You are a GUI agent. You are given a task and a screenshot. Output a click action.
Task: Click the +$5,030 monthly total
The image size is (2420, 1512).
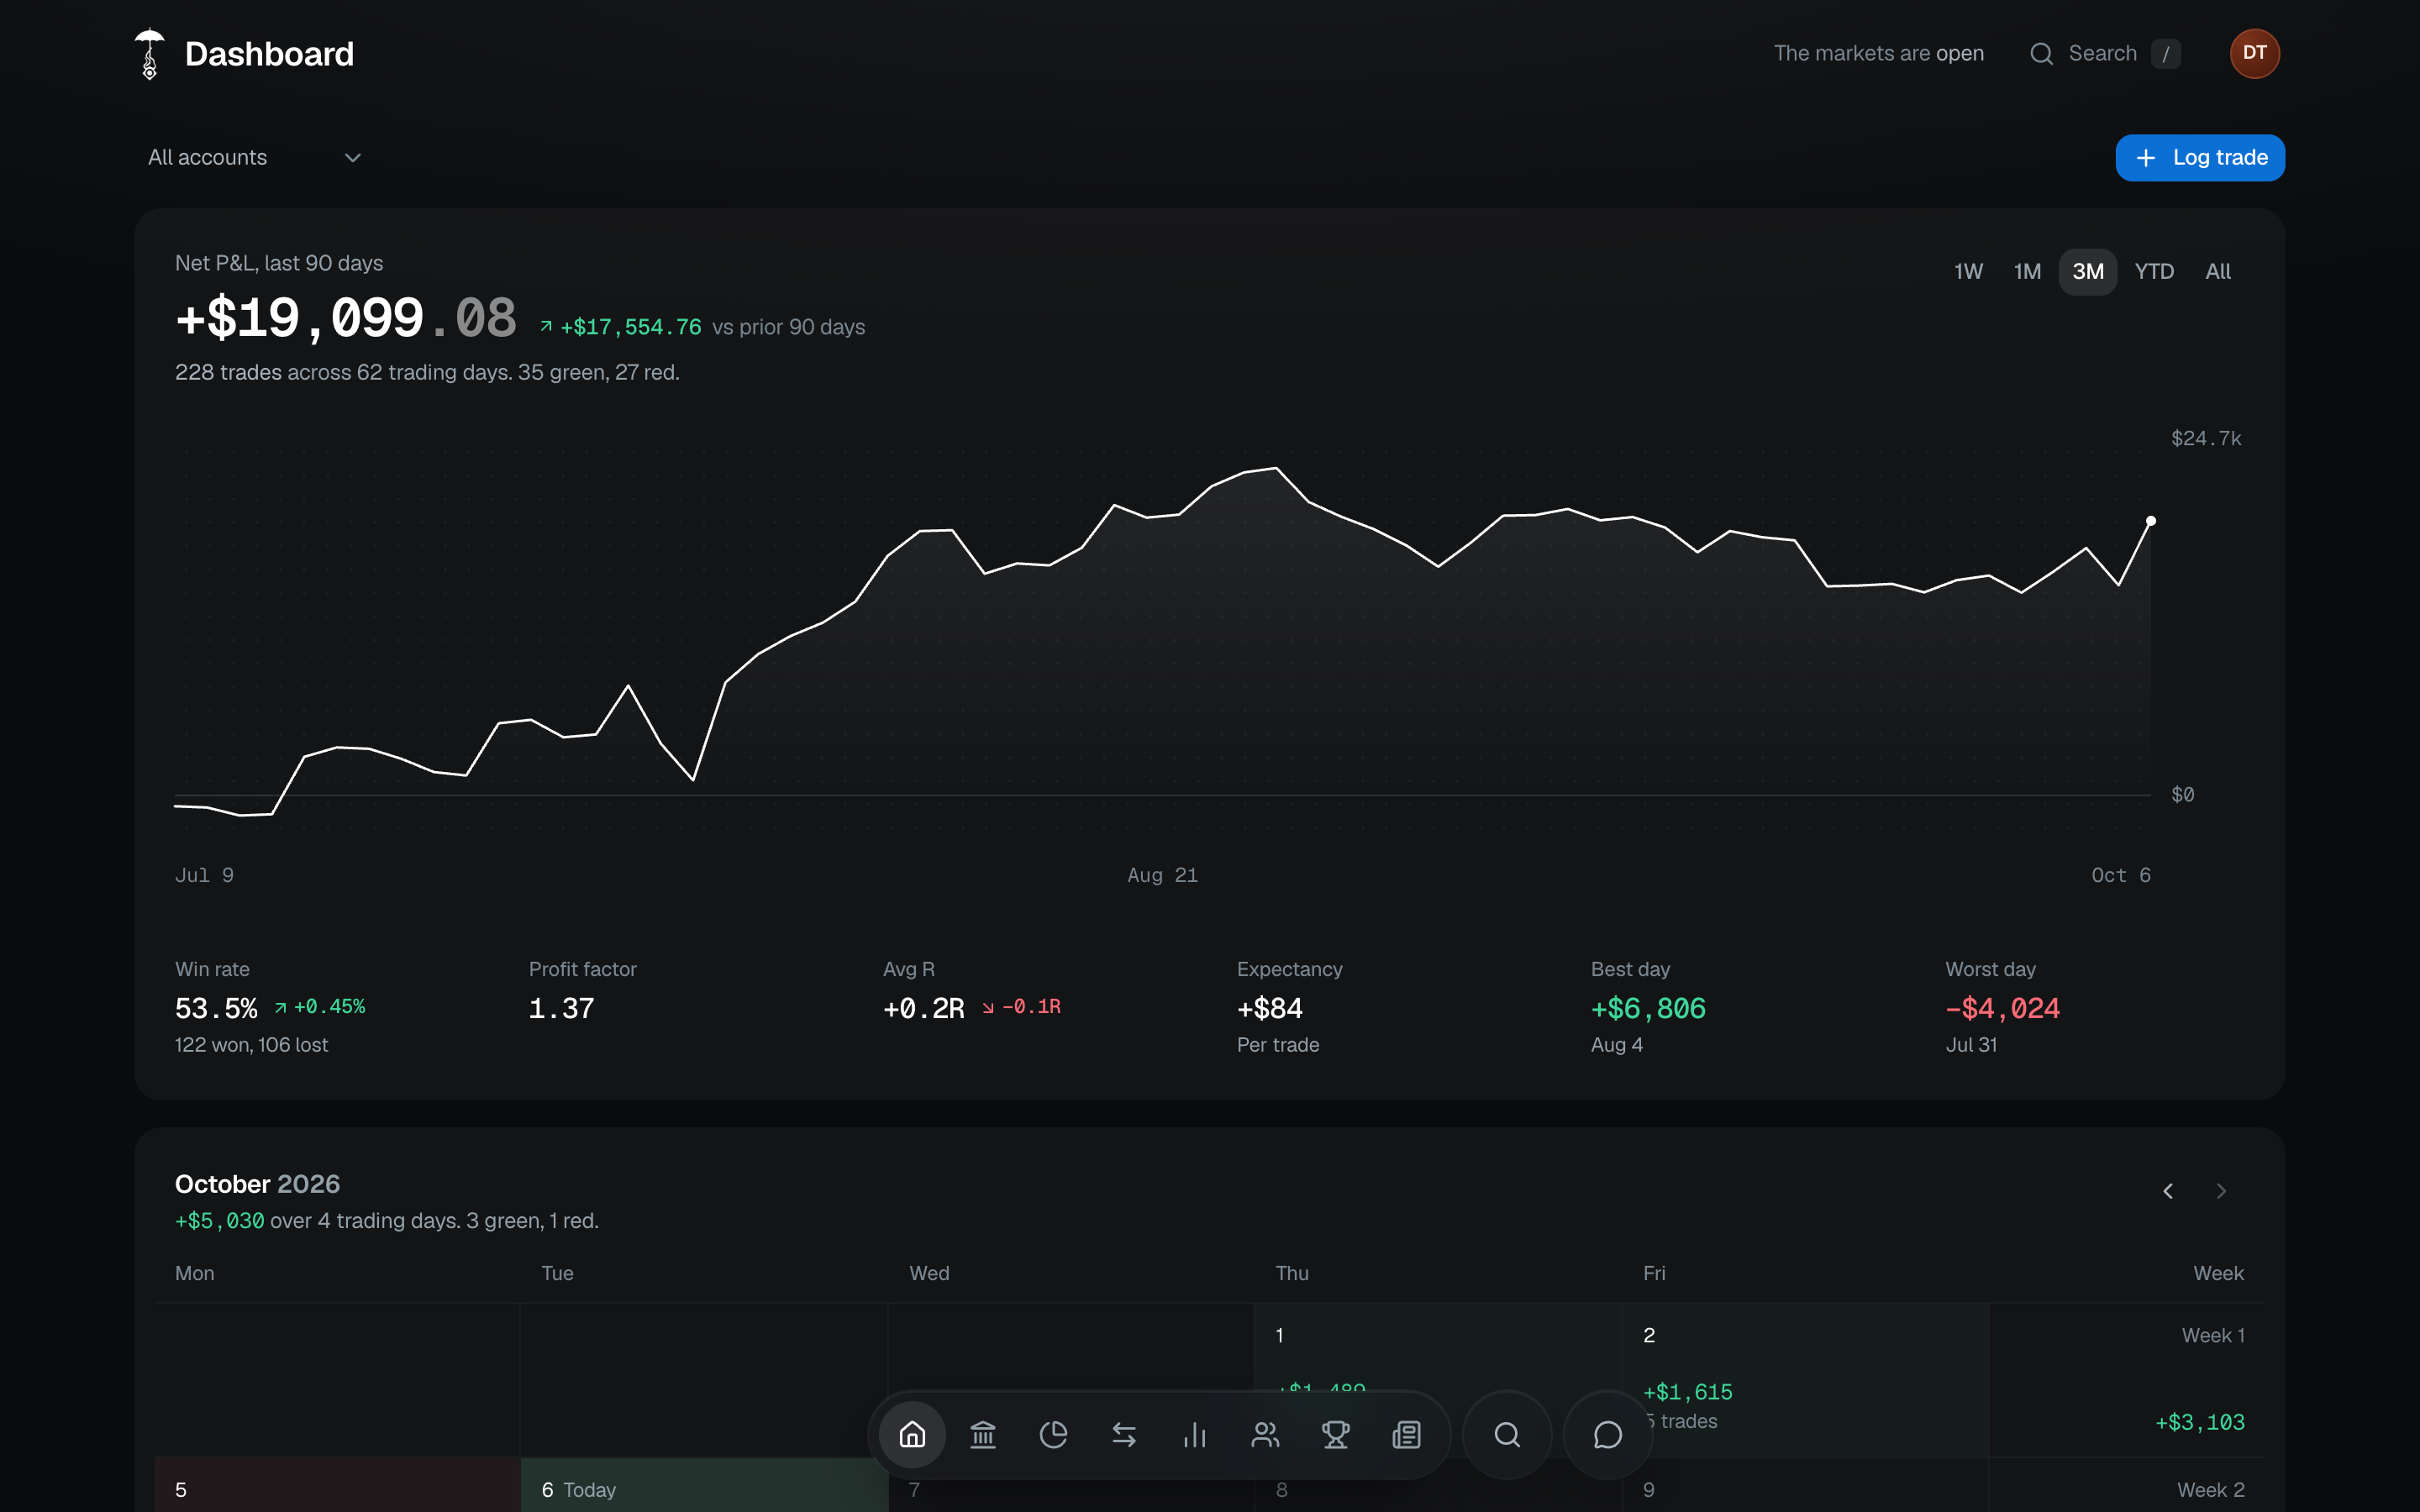click(x=220, y=1221)
